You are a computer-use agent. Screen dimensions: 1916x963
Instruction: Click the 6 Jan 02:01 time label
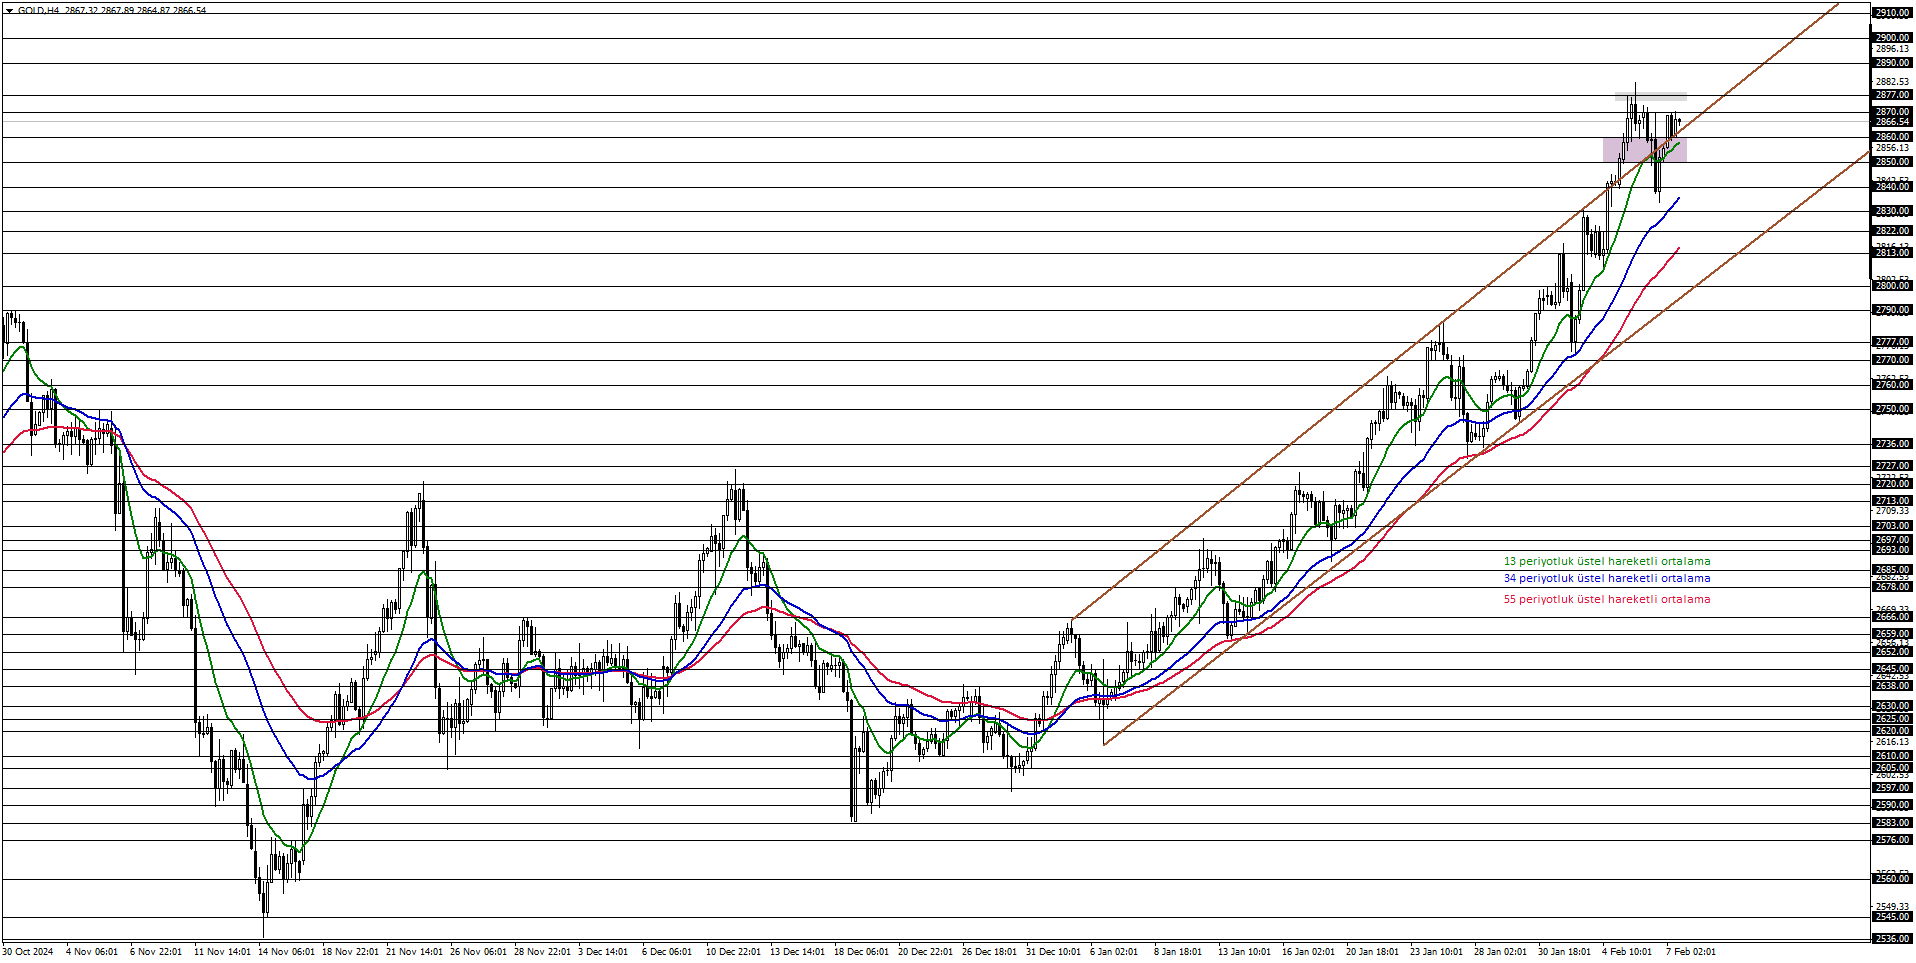[x=1114, y=952]
